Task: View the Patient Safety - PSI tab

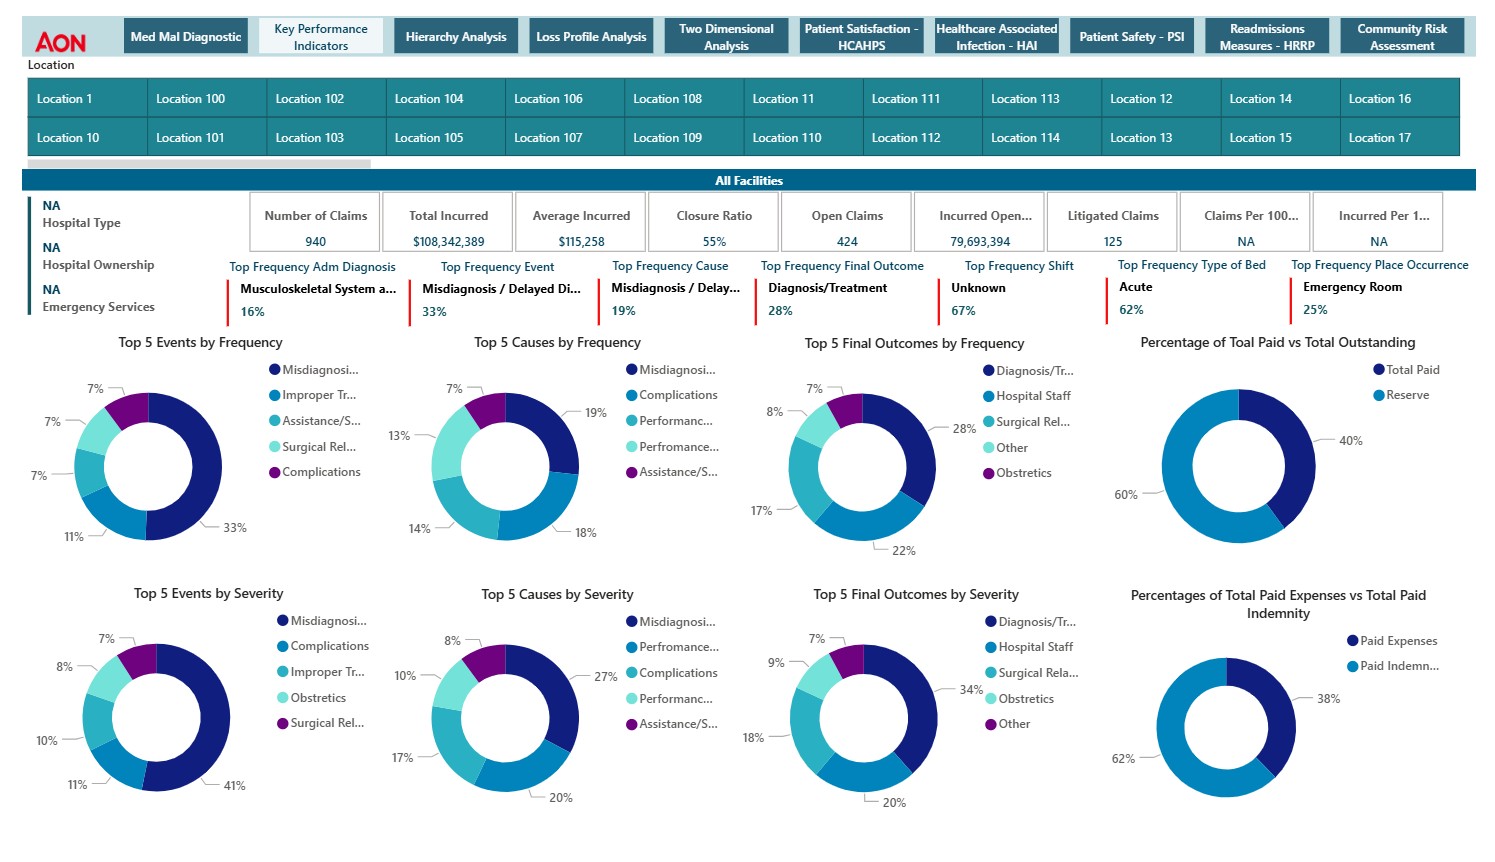Action: (1131, 35)
